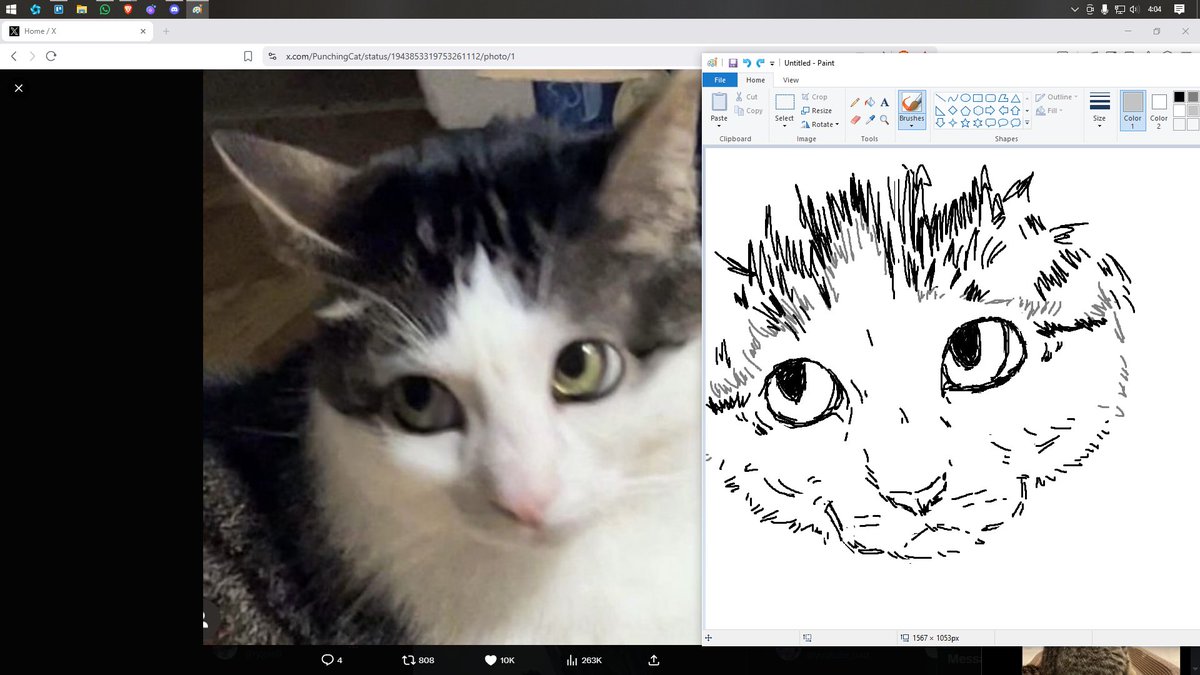Image resolution: width=1200 pixels, height=675 pixels.
Task: Select the Fill with color bucket tool
Action: 870,102
